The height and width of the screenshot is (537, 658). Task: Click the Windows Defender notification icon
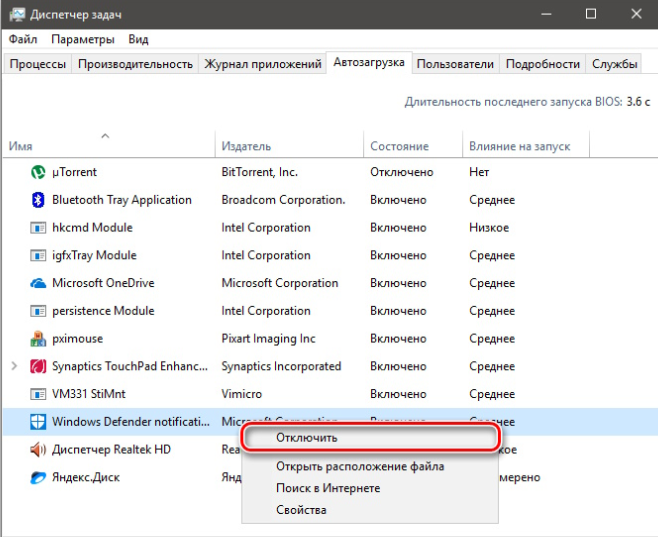pos(39,422)
